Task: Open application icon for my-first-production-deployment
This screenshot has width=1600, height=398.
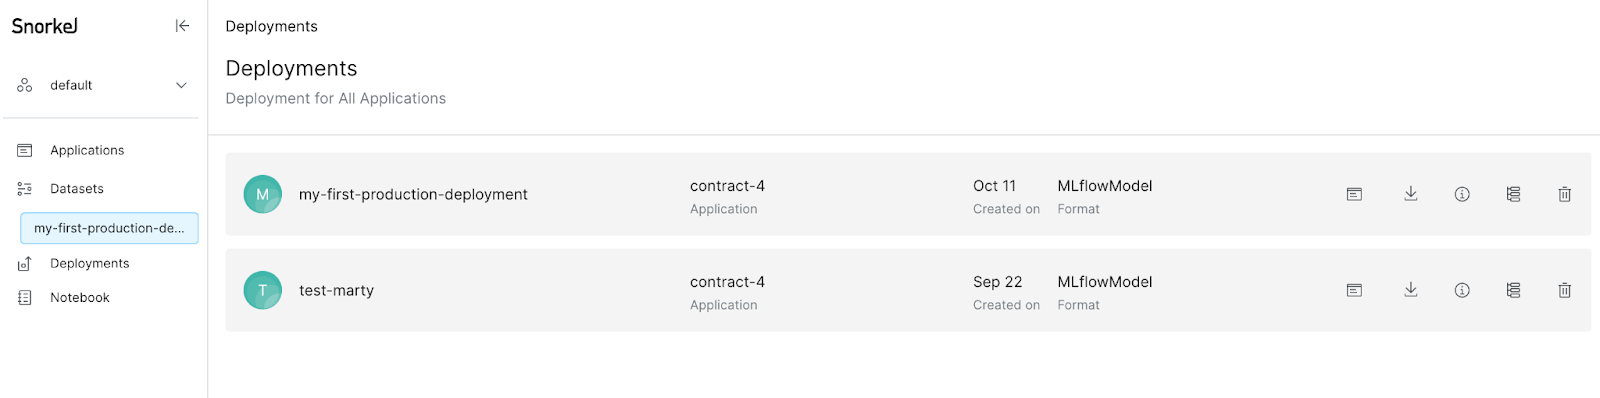Action: click(x=1354, y=194)
